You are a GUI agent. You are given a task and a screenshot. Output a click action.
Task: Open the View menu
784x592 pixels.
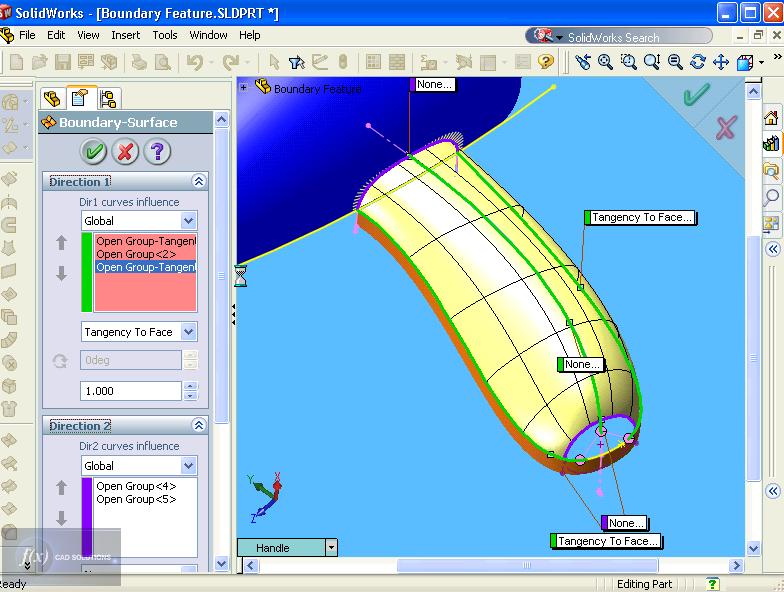pyautogui.click(x=88, y=35)
